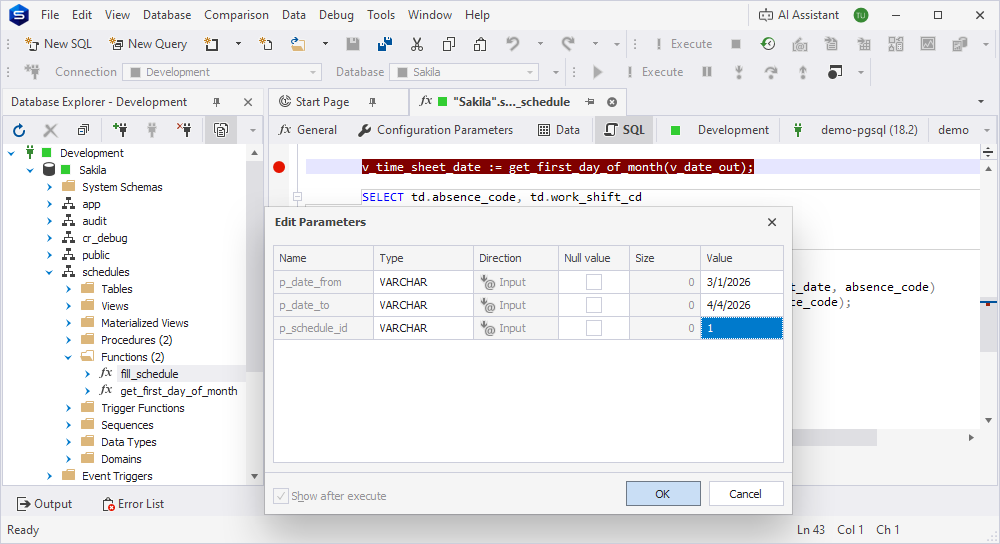Open the Tools menu
The image size is (1000, 544).
pos(381,15)
